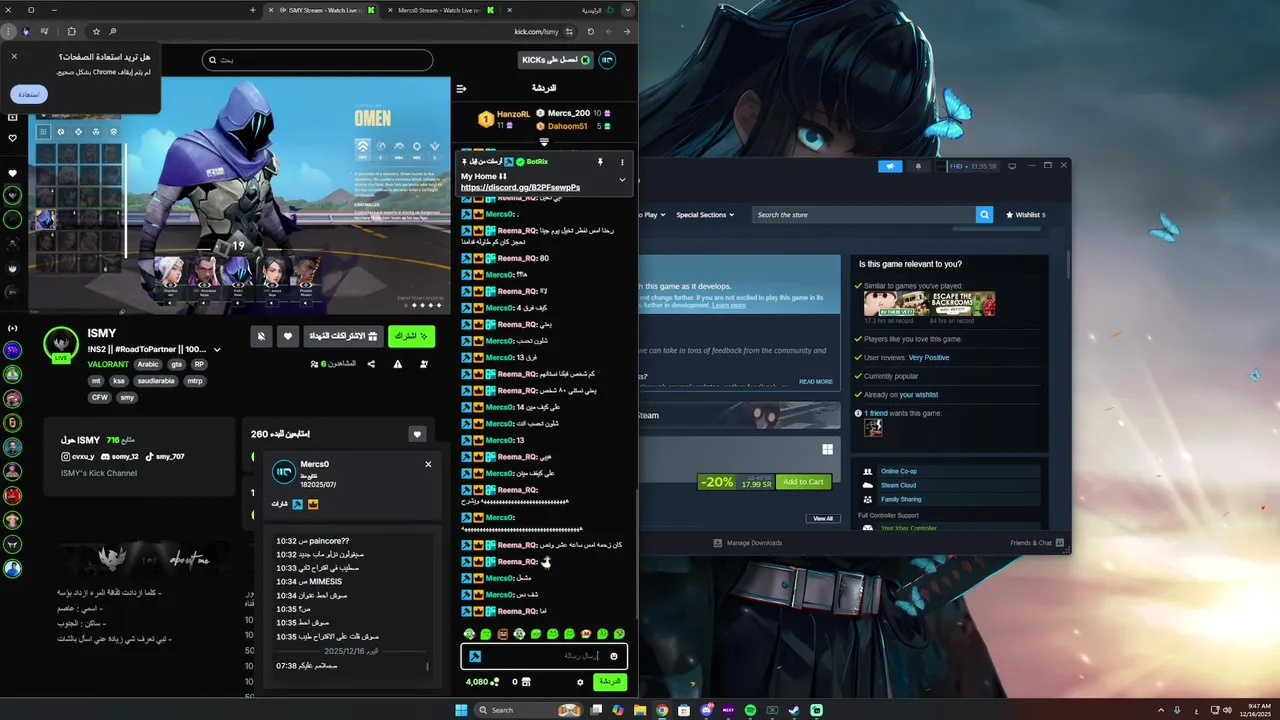Report the stream via warning triangle icon
This screenshot has height=720, width=1280.
point(398,364)
